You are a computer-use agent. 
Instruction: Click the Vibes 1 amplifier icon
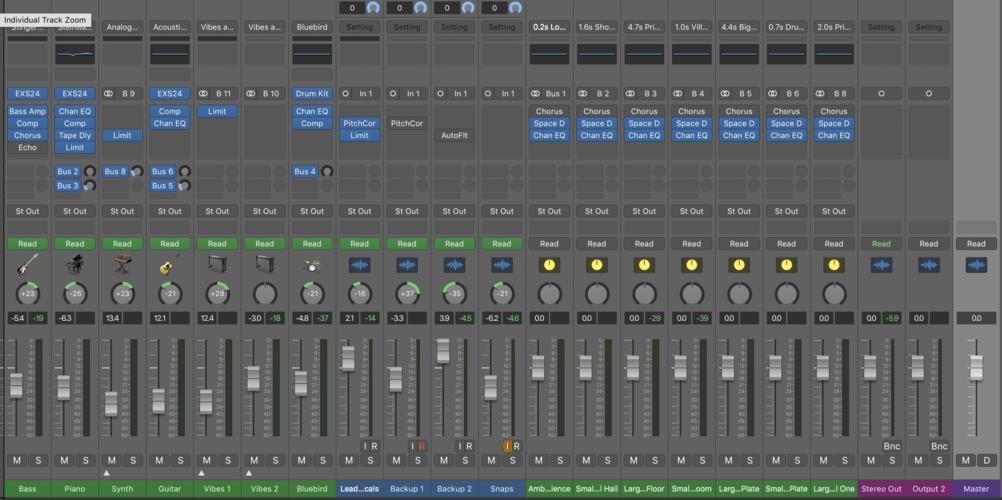[217, 265]
